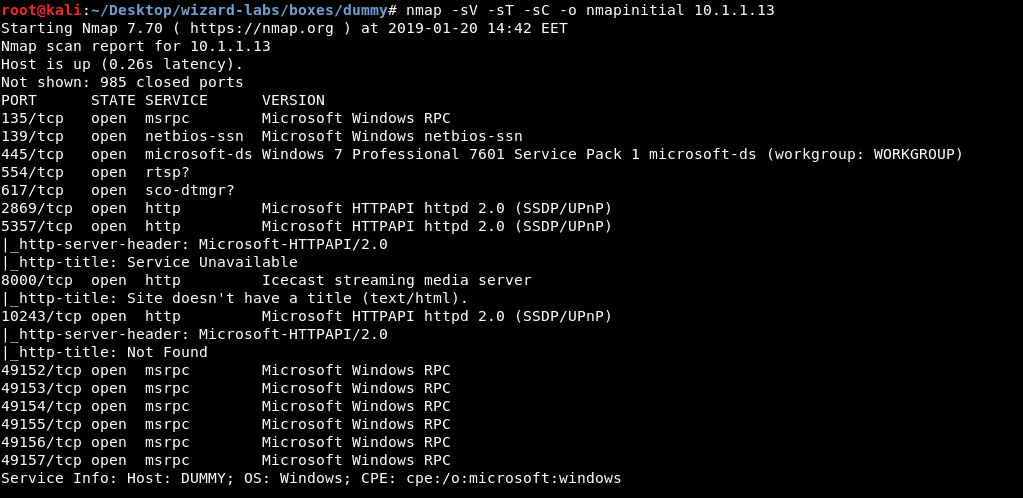Click the wizard-labs/boxes/dummy path in prompt
Screen dimensions: 1023x498
[x=252, y=10]
